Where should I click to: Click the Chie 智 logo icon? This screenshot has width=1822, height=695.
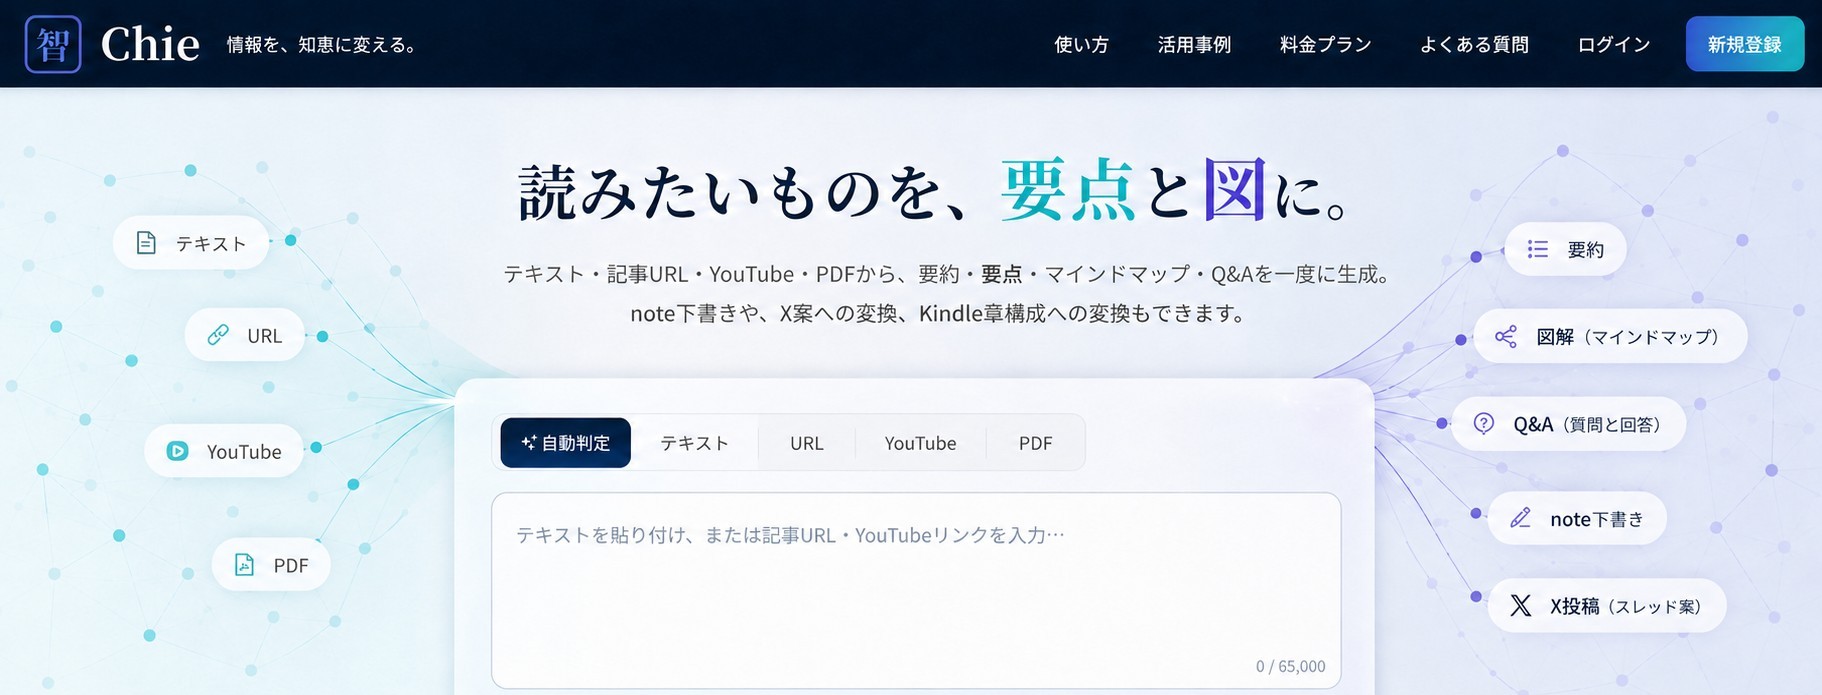[53, 44]
